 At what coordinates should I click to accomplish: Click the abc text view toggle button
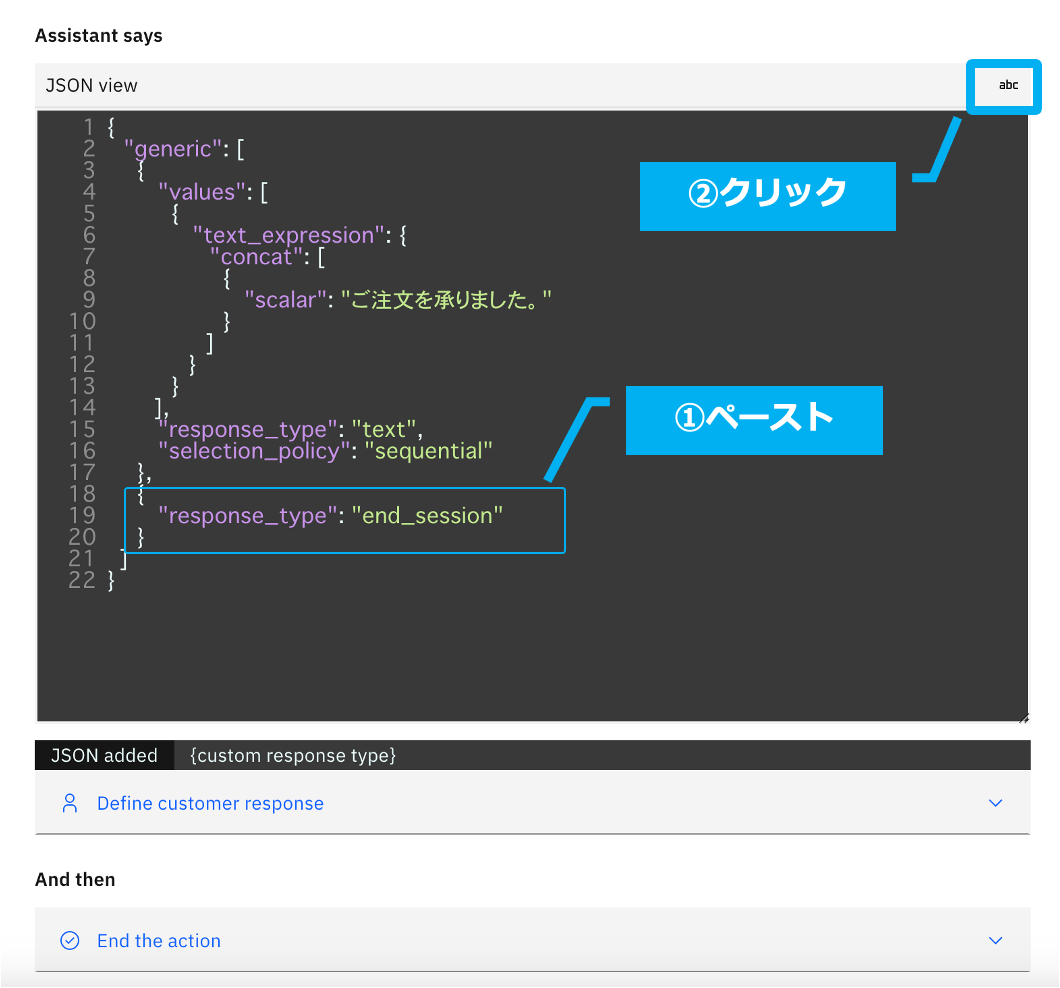click(1007, 85)
